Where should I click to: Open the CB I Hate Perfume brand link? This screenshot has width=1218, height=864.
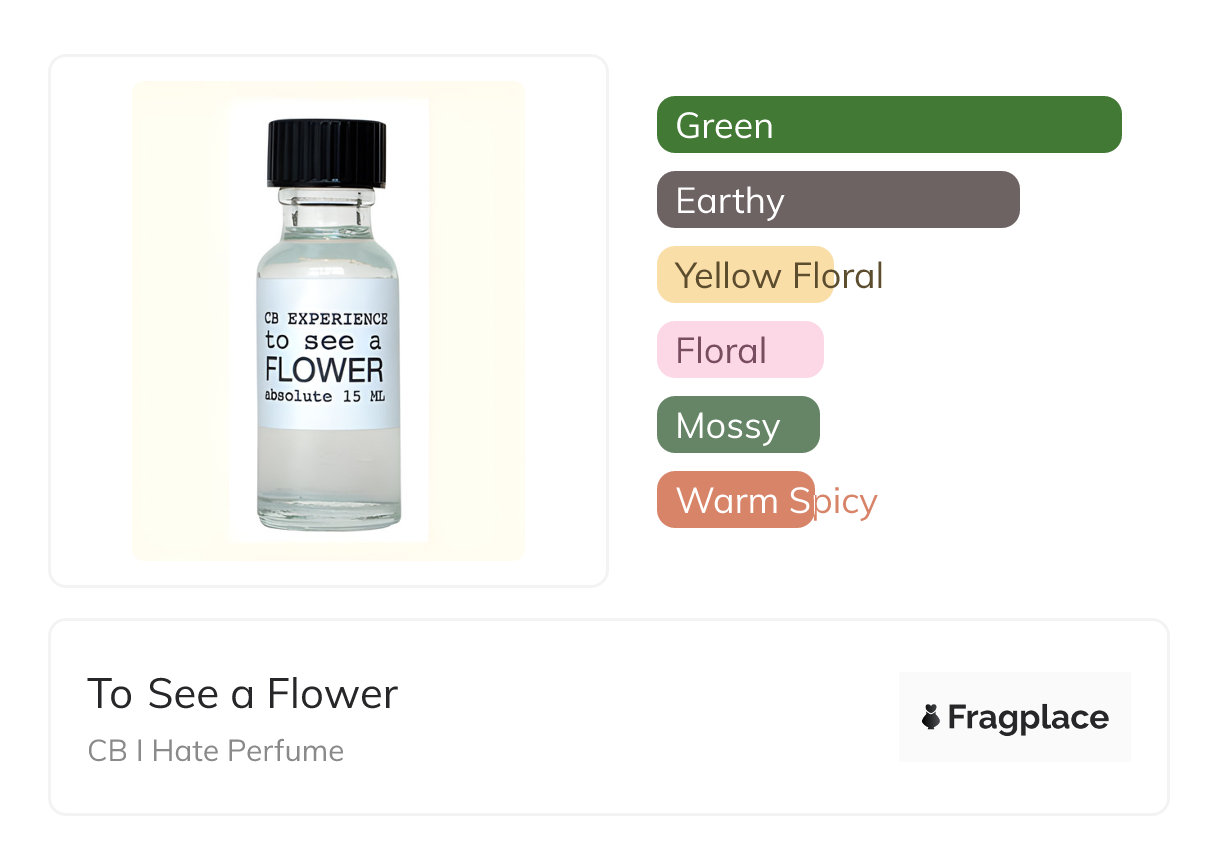tap(215, 750)
